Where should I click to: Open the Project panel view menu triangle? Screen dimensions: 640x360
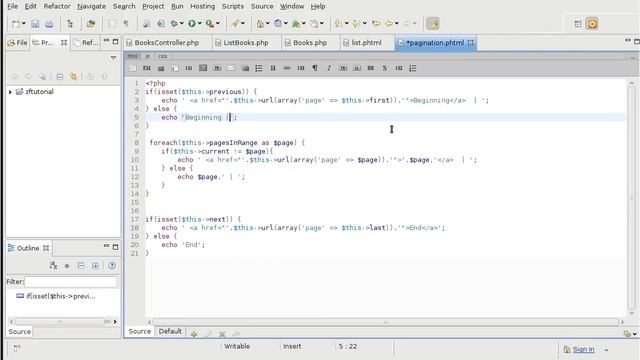tap(113, 58)
